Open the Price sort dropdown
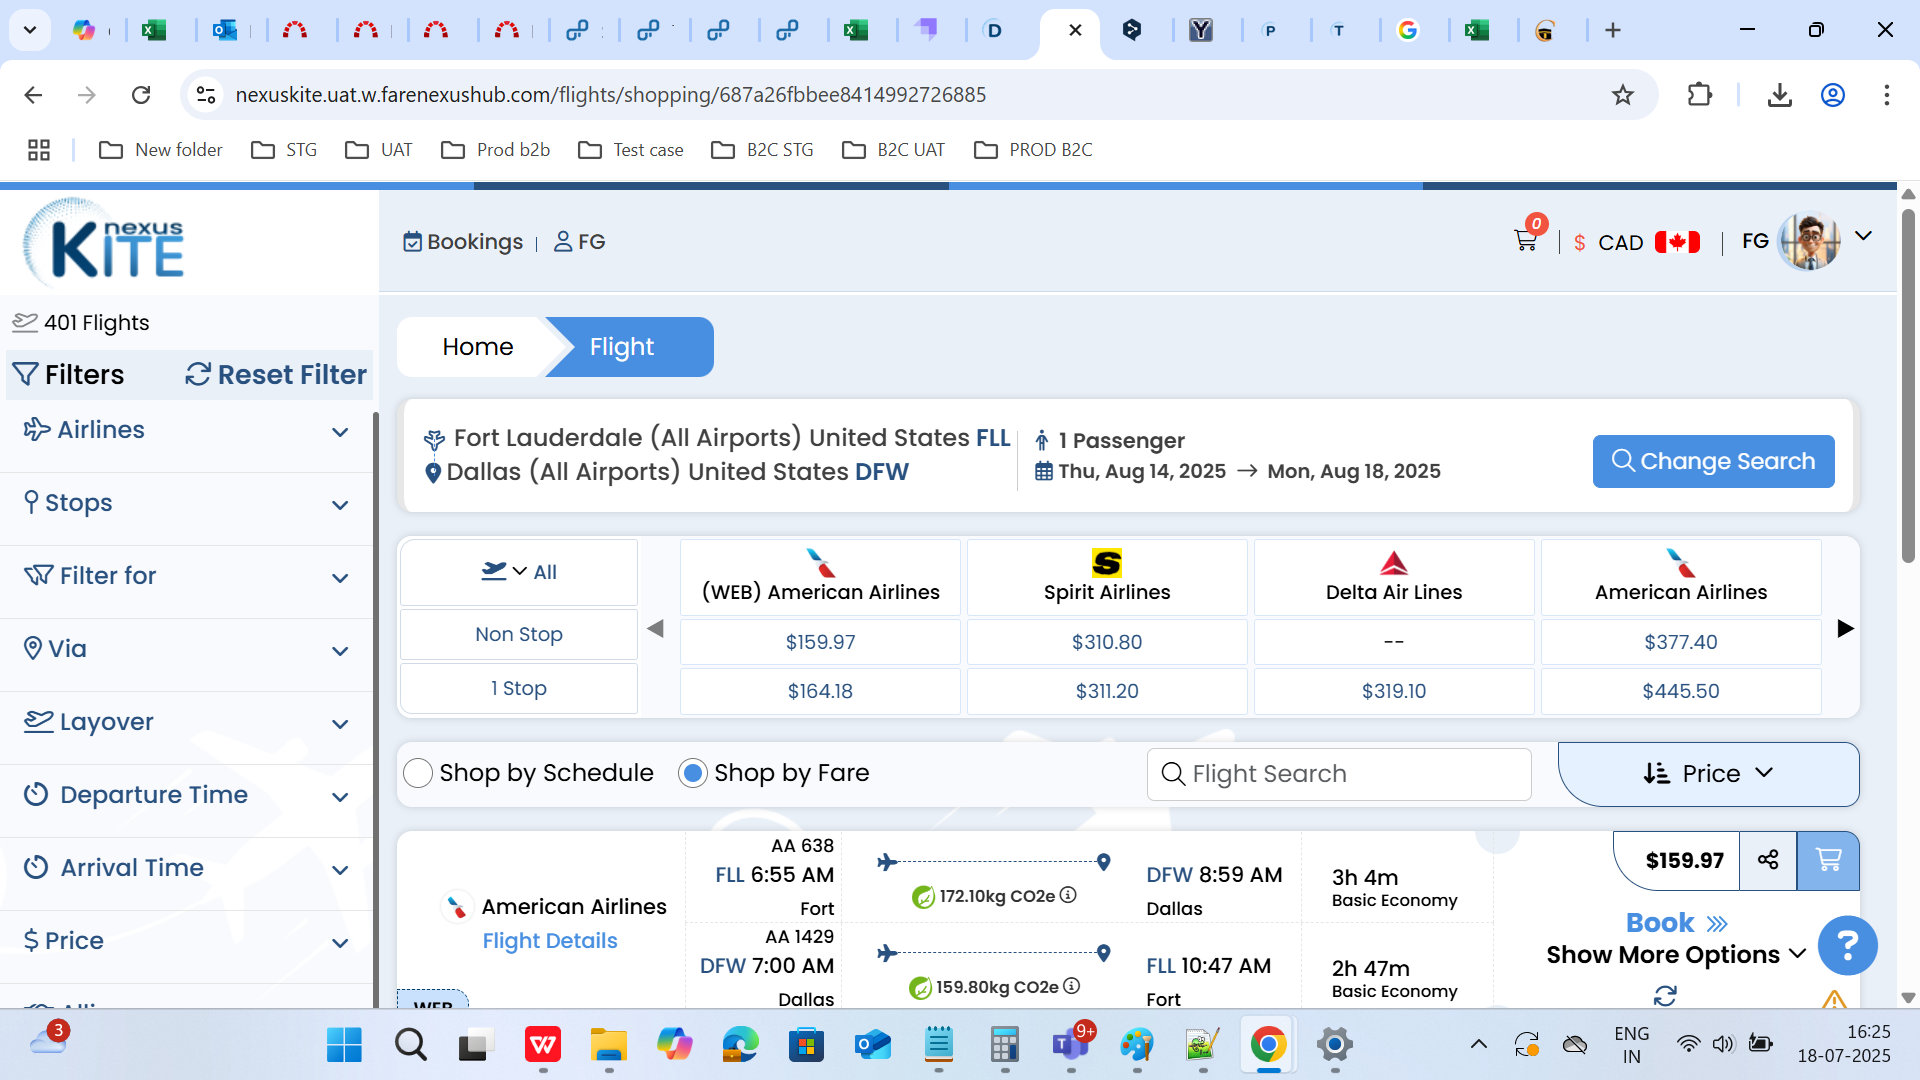Image resolution: width=1920 pixels, height=1080 pixels. [1708, 773]
